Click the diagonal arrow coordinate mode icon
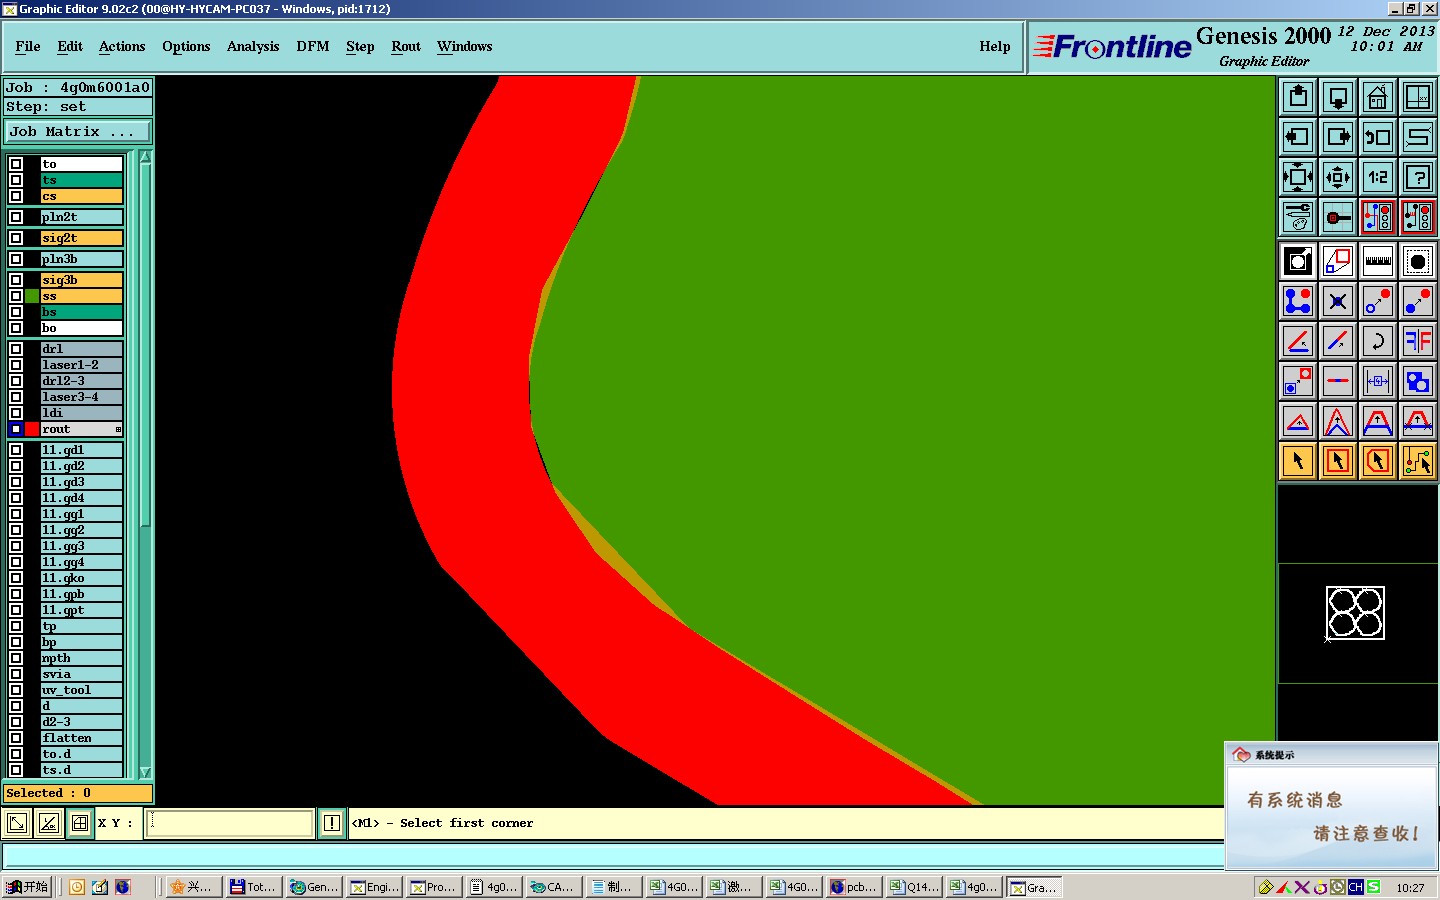The image size is (1440, 900). (17, 823)
